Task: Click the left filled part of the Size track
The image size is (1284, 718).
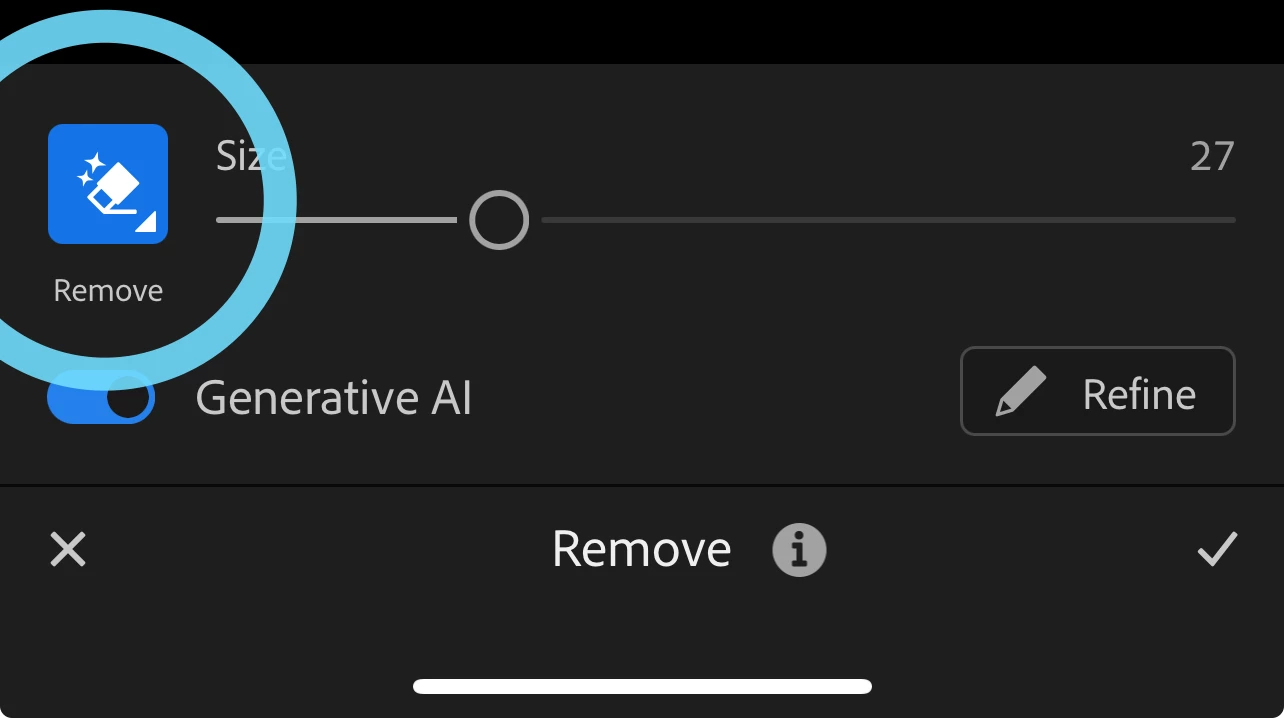Action: (336, 220)
